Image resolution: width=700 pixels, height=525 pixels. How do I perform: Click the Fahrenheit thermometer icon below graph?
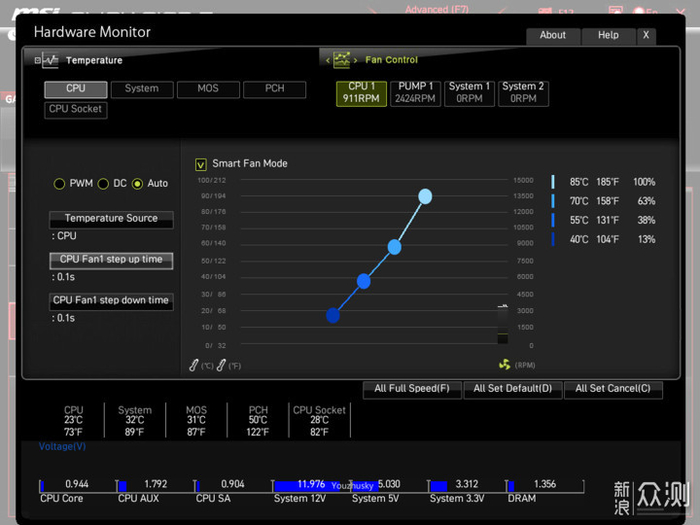tap(222, 365)
